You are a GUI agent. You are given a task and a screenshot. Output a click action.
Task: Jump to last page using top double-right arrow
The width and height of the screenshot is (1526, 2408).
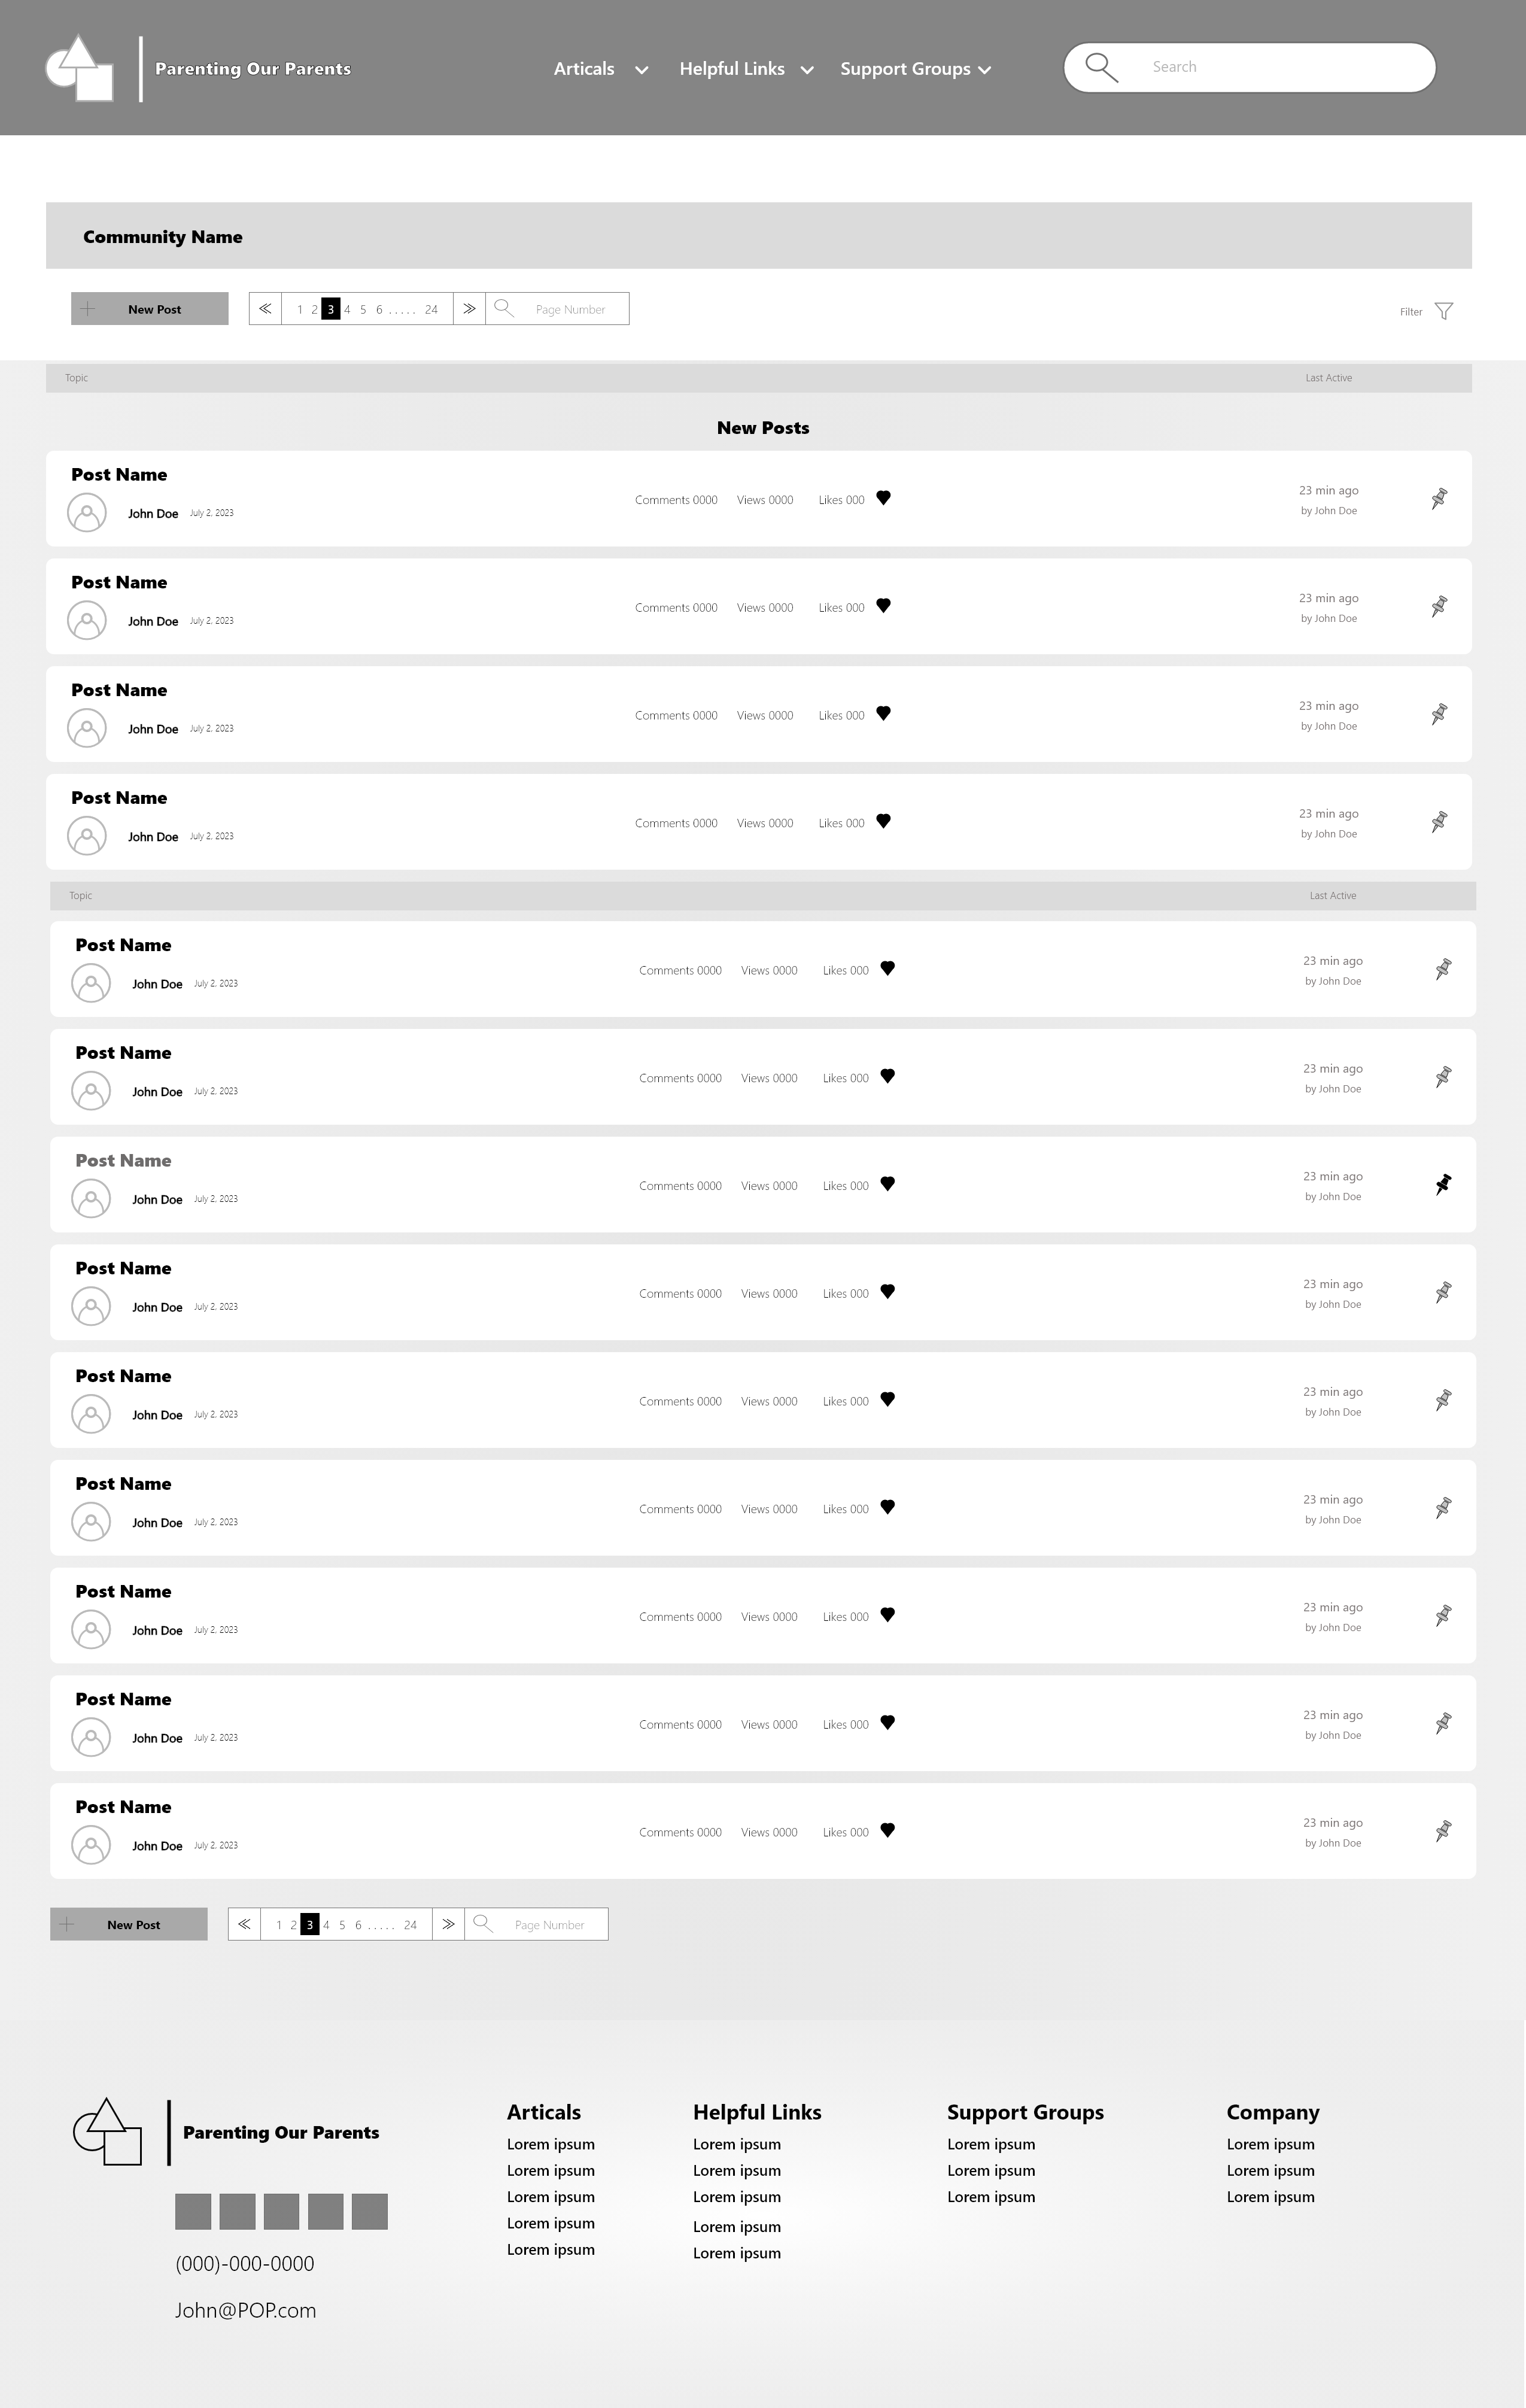(469, 309)
